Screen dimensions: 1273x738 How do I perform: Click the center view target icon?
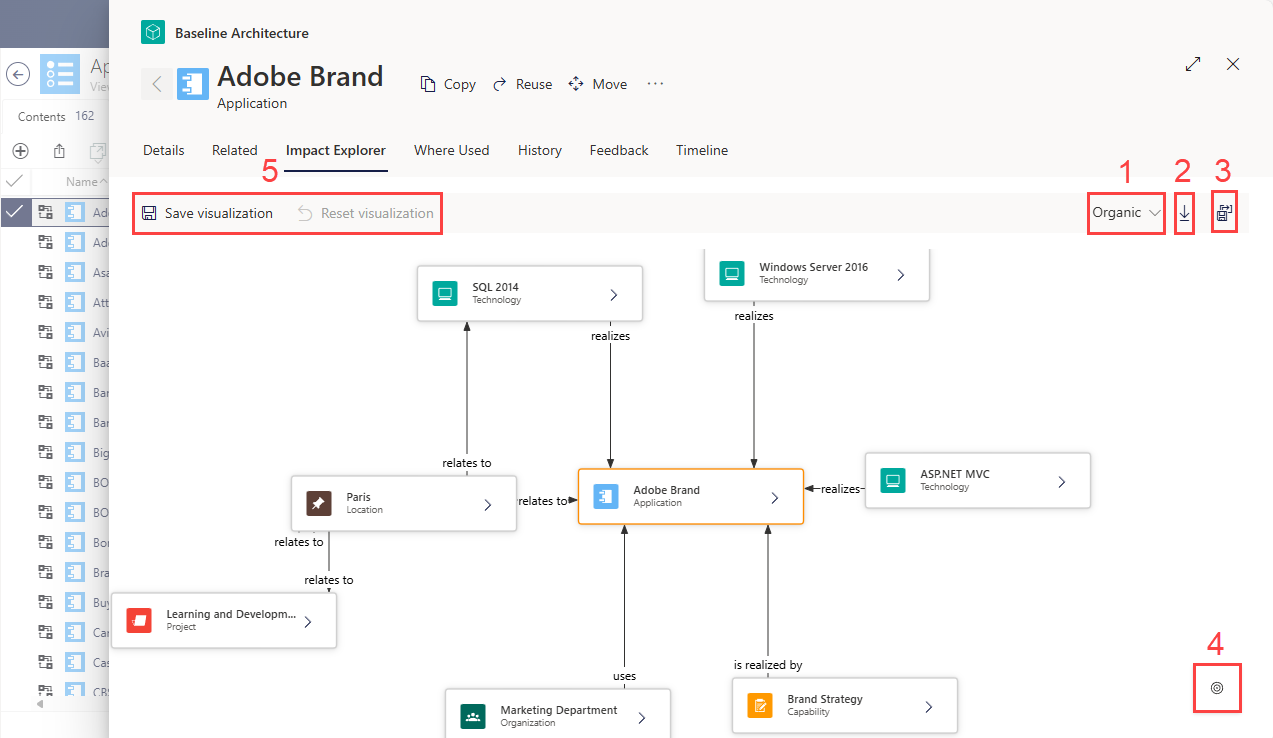click(1217, 688)
